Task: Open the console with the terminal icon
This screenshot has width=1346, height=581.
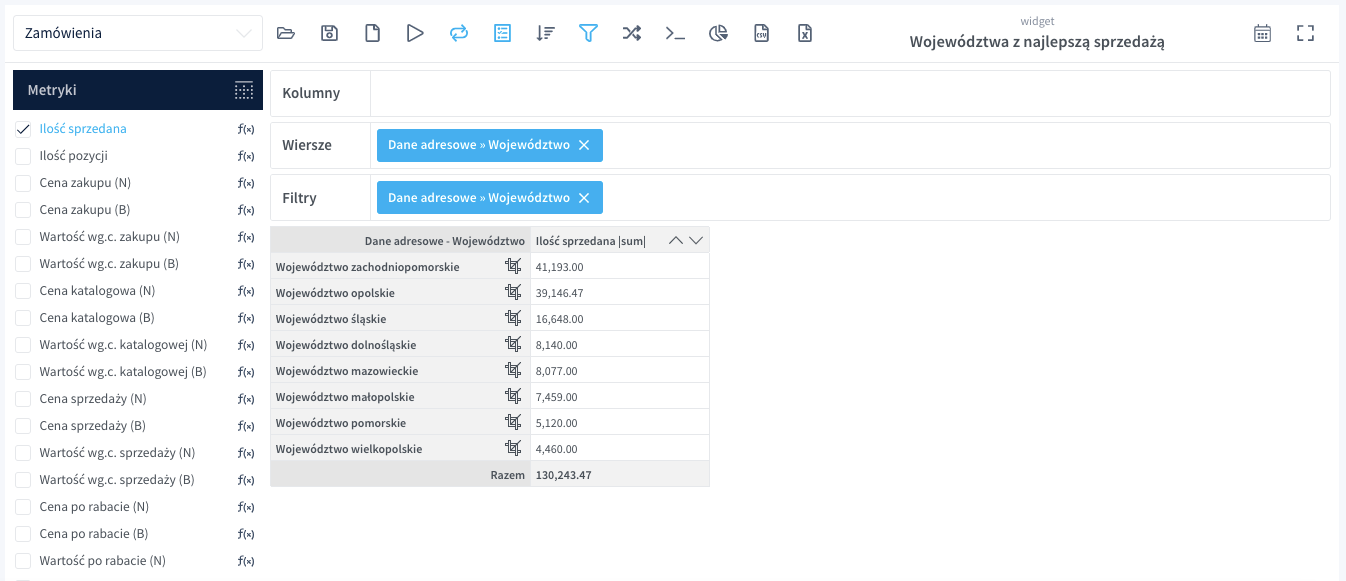Action: 675,33
